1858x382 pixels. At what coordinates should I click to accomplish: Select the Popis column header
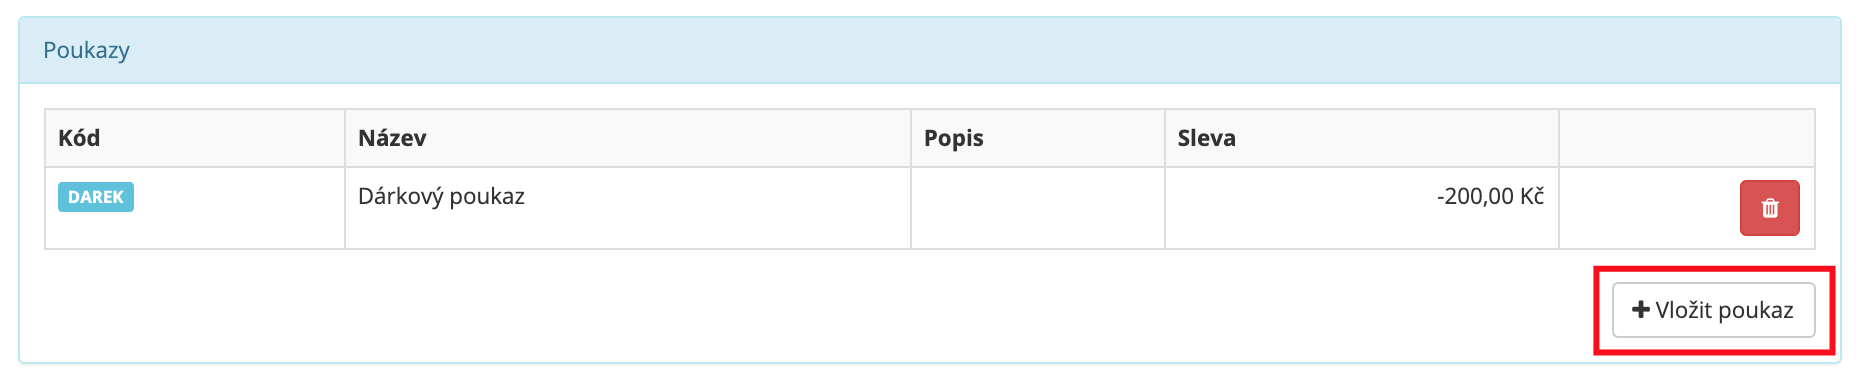(953, 138)
